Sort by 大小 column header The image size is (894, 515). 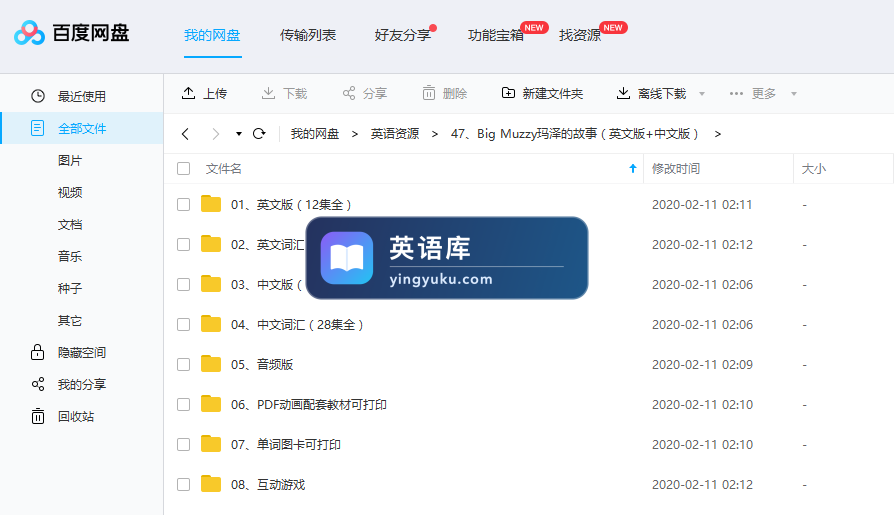pyautogui.click(x=814, y=169)
